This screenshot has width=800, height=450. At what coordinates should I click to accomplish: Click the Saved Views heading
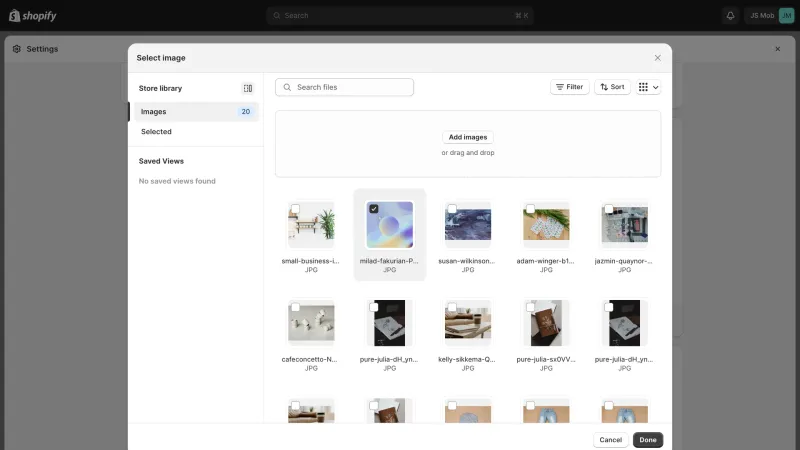[161, 161]
